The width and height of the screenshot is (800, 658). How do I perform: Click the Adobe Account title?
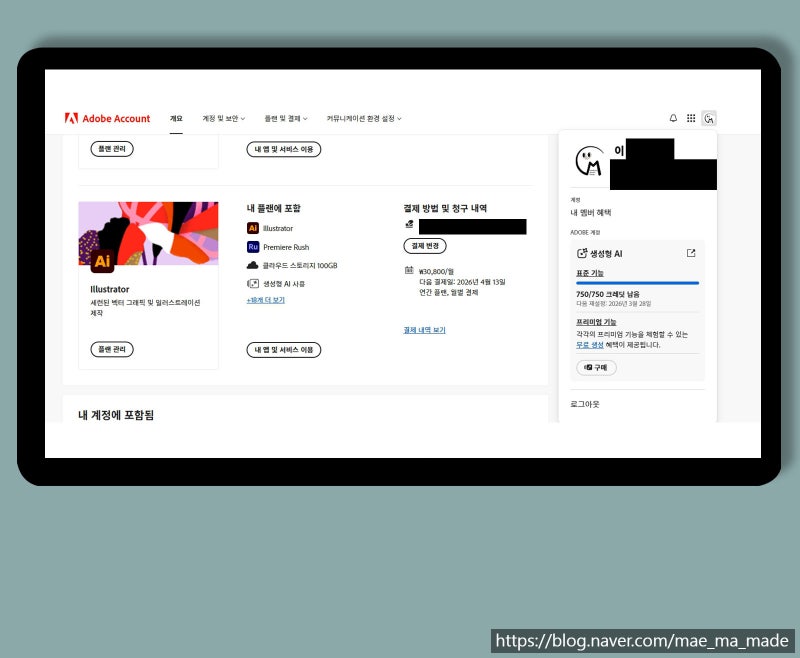116,118
